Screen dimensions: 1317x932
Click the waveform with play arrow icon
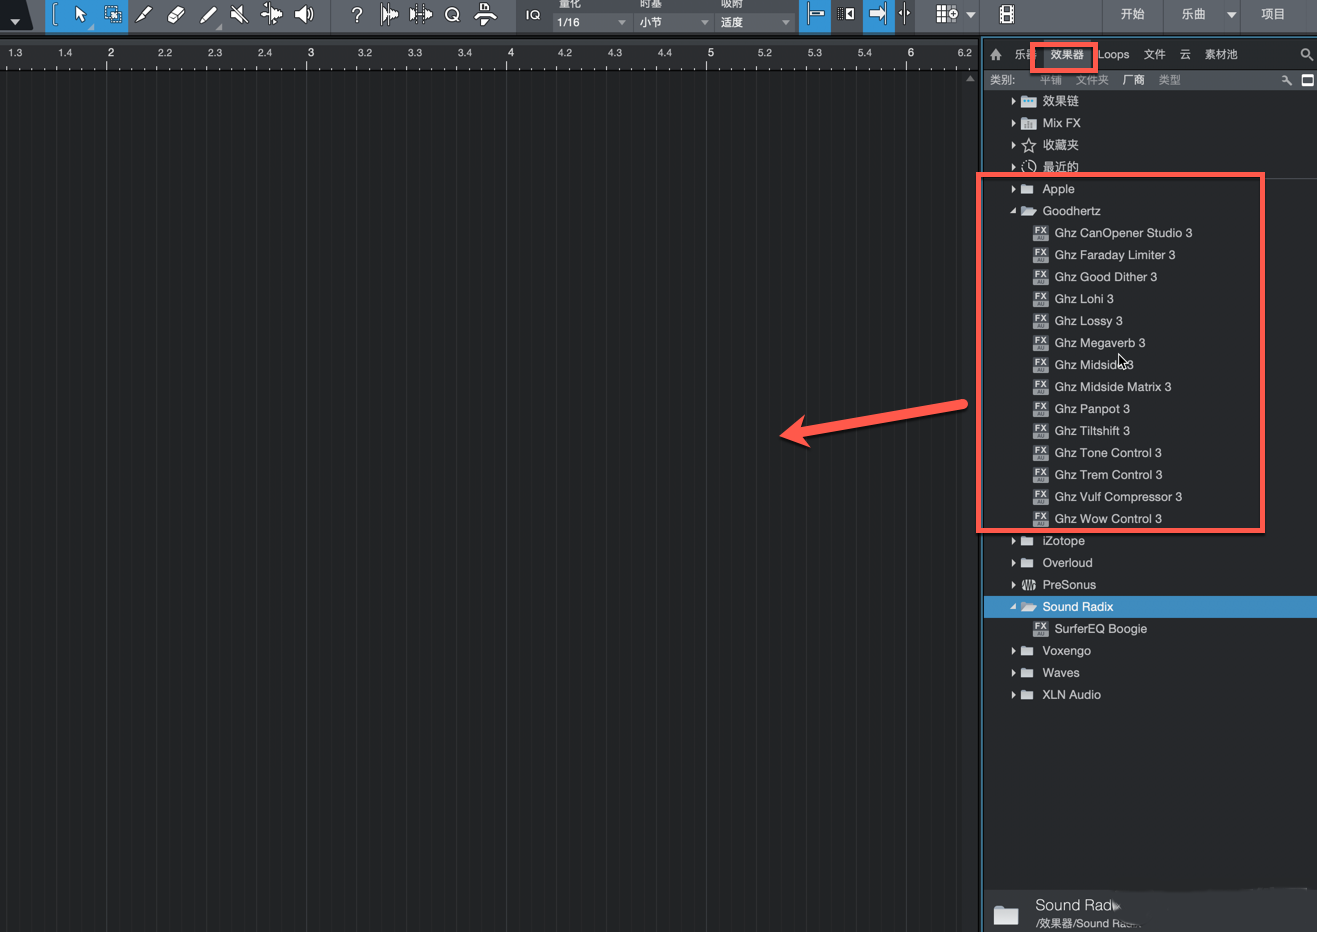click(x=389, y=15)
